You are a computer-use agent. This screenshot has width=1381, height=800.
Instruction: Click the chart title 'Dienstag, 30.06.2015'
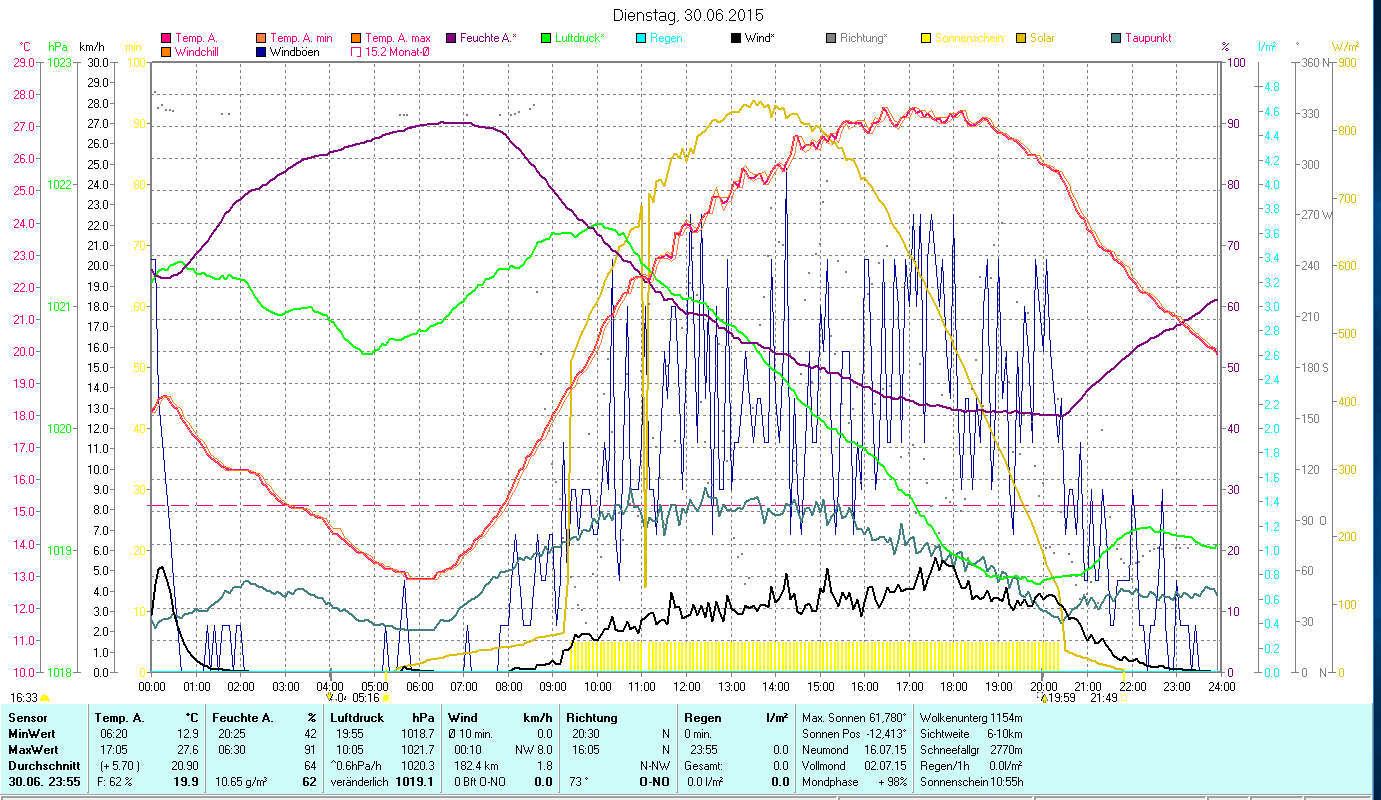(686, 15)
